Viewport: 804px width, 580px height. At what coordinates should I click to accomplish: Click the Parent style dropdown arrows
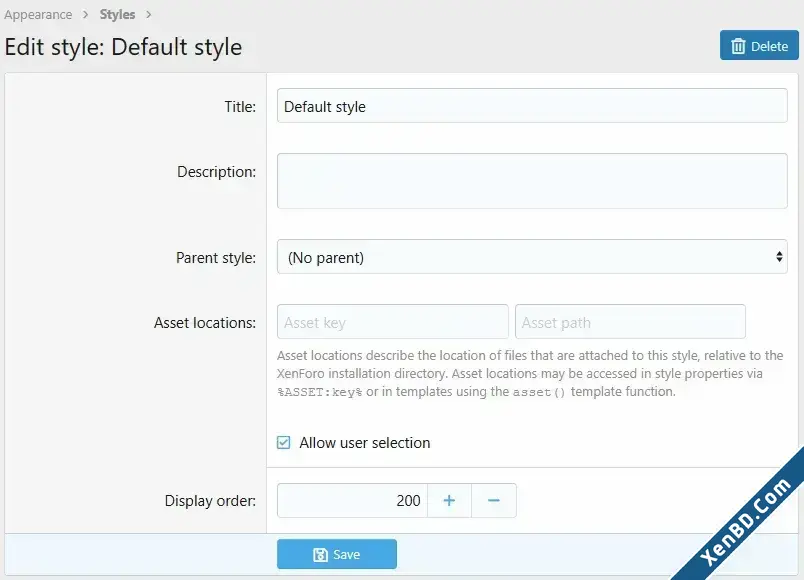coord(779,256)
